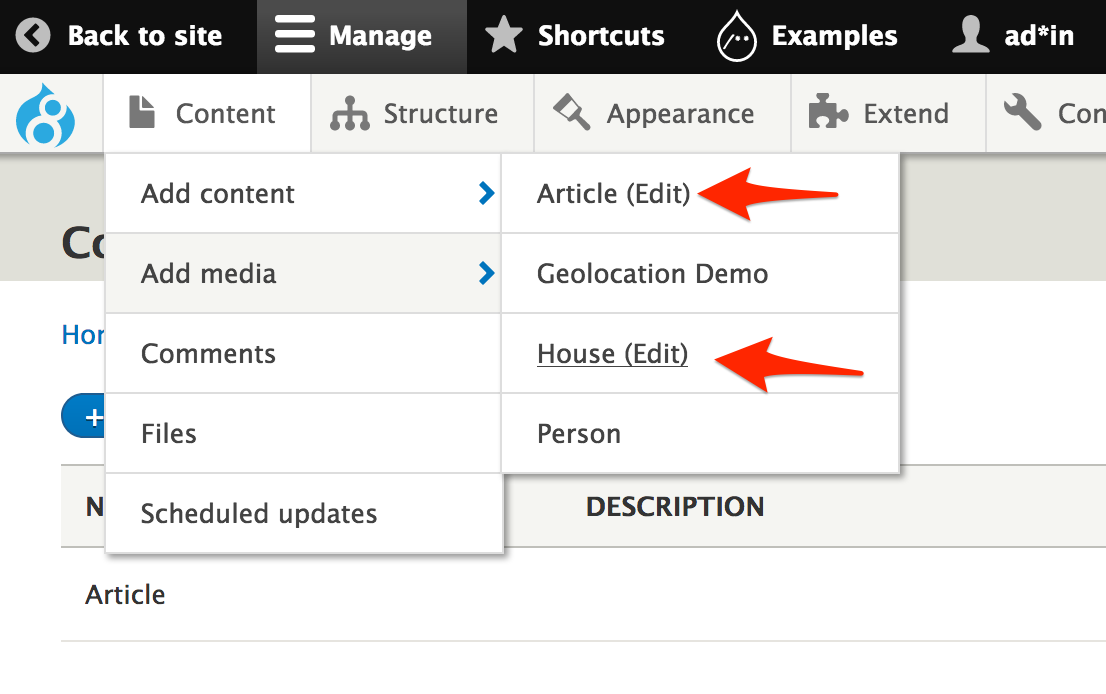This screenshot has width=1106, height=694.
Task: Select Geolocation Demo content type
Action: 652,273
